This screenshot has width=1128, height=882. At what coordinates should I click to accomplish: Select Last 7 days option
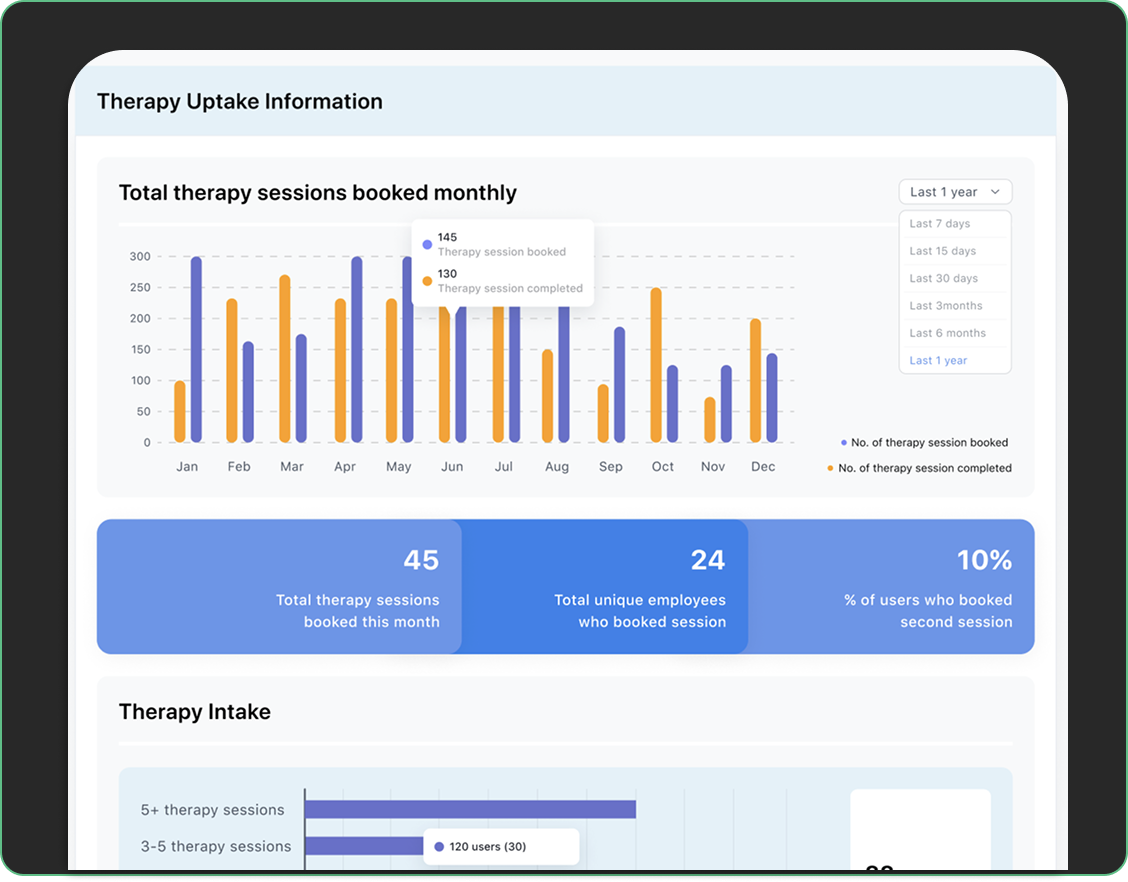940,224
